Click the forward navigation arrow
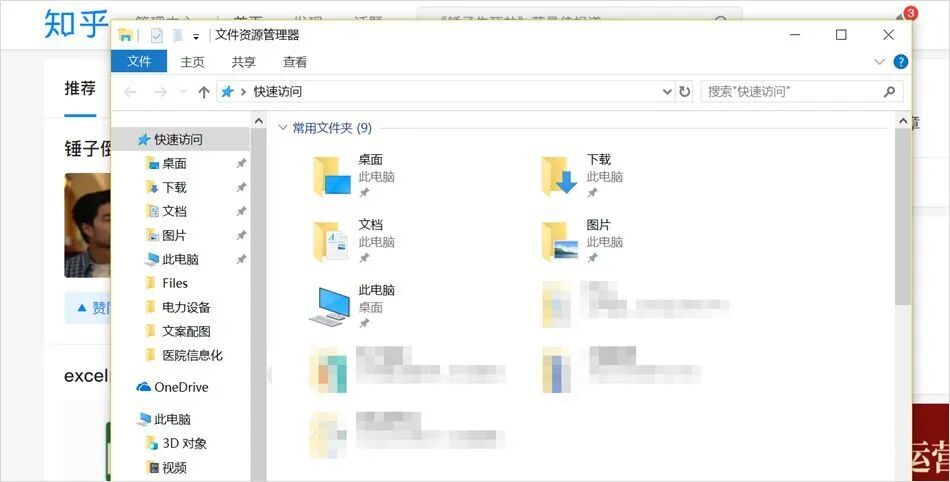This screenshot has width=950, height=482. (161, 92)
